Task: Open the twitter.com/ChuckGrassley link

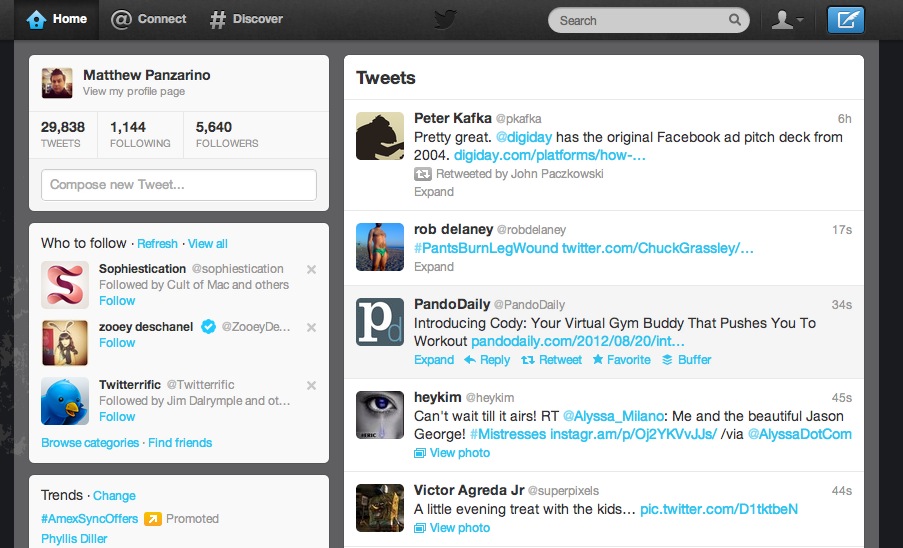Action: [x=658, y=248]
